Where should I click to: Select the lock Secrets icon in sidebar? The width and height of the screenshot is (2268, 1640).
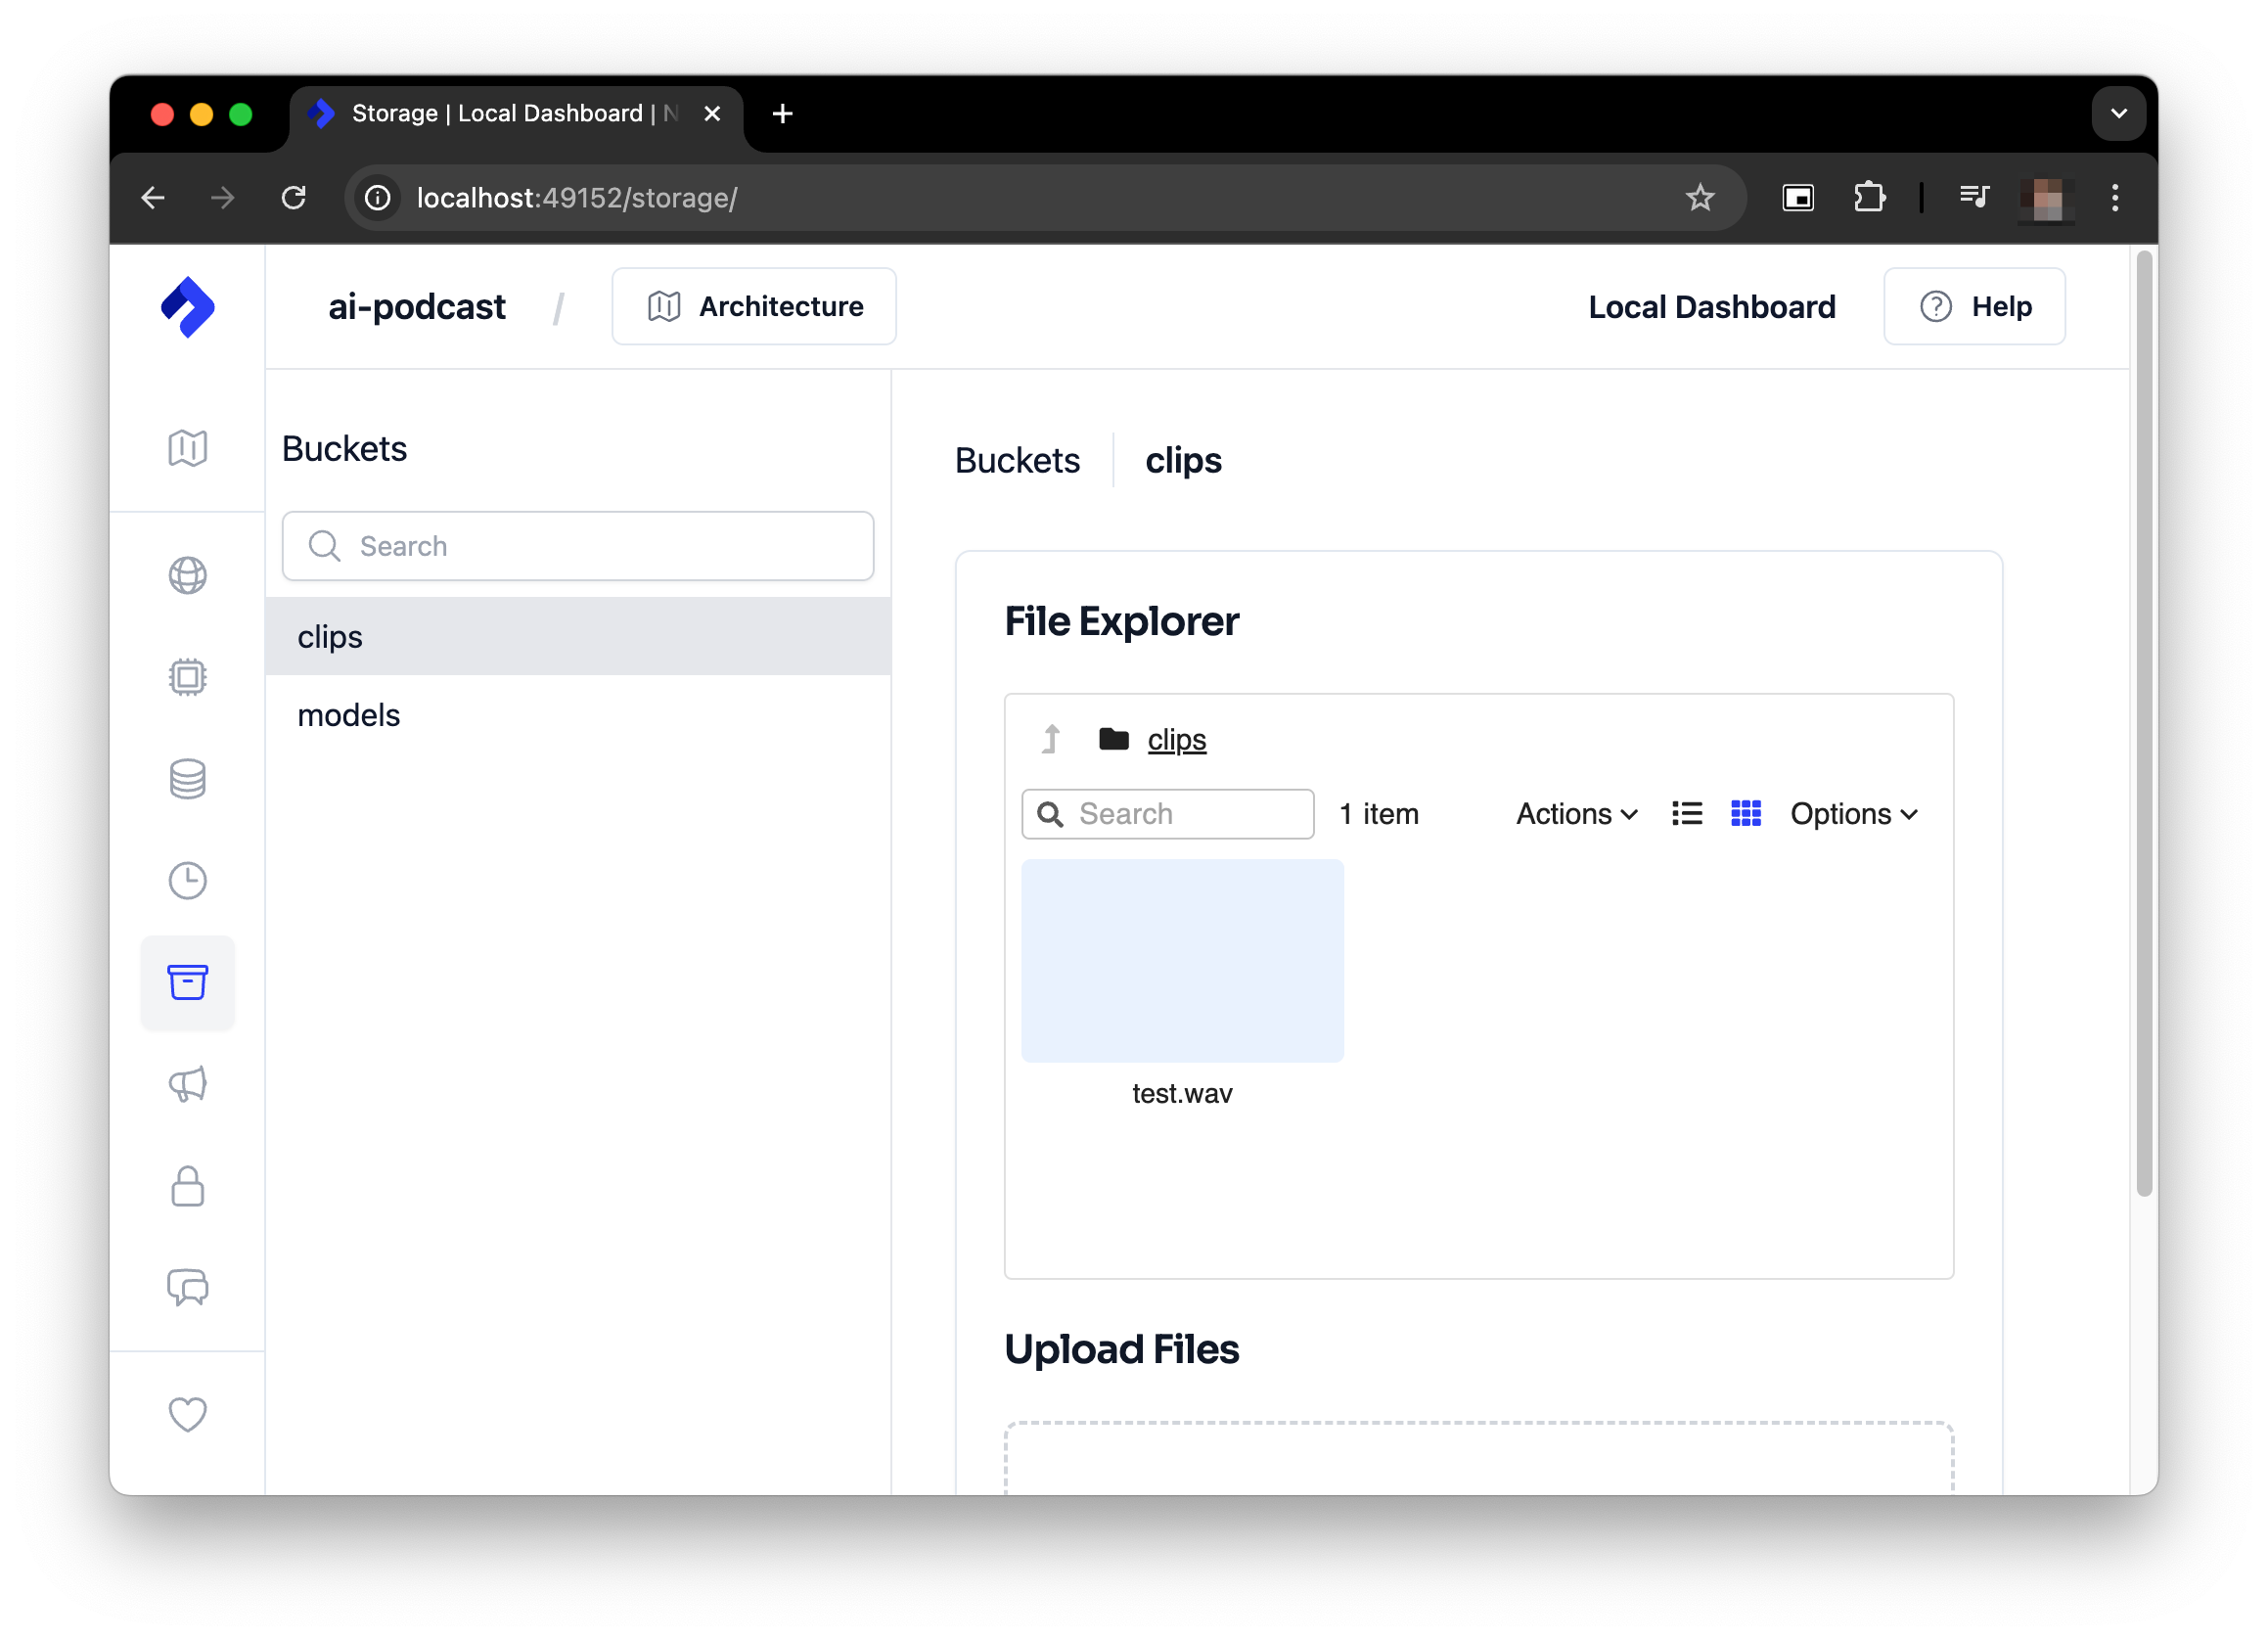point(188,1187)
